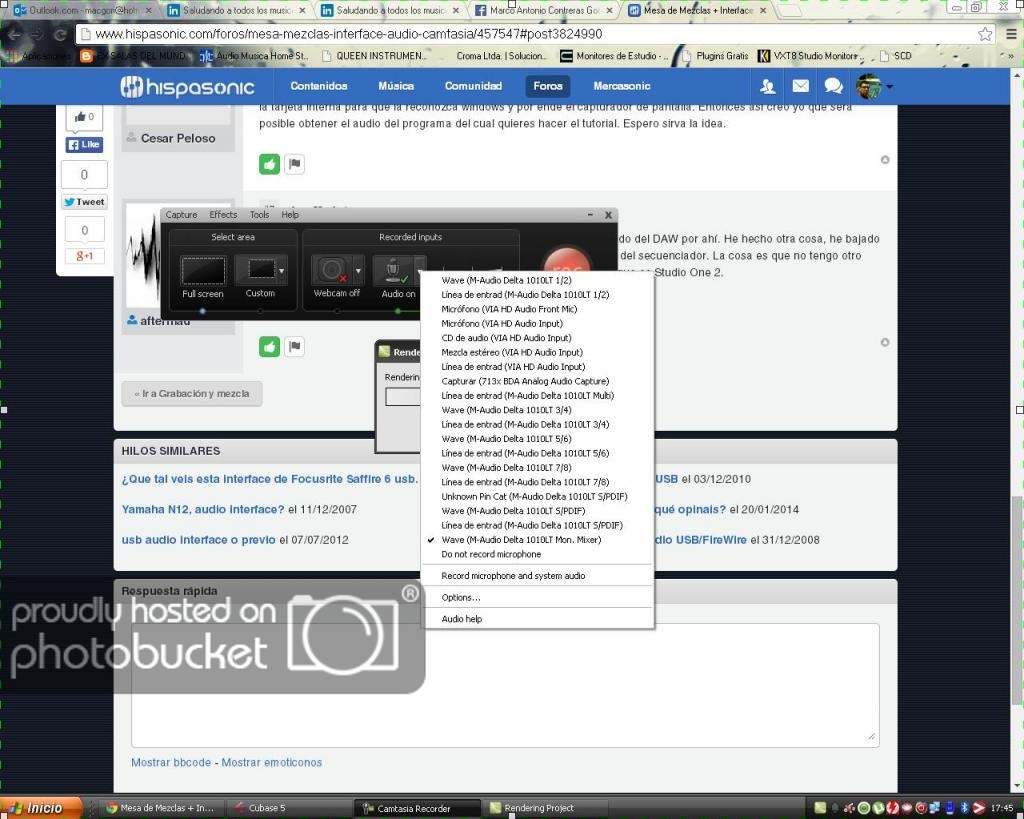Viewport: 1024px width, 819px height.
Task: Open Camtasia Tools menu
Action: tap(259, 215)
